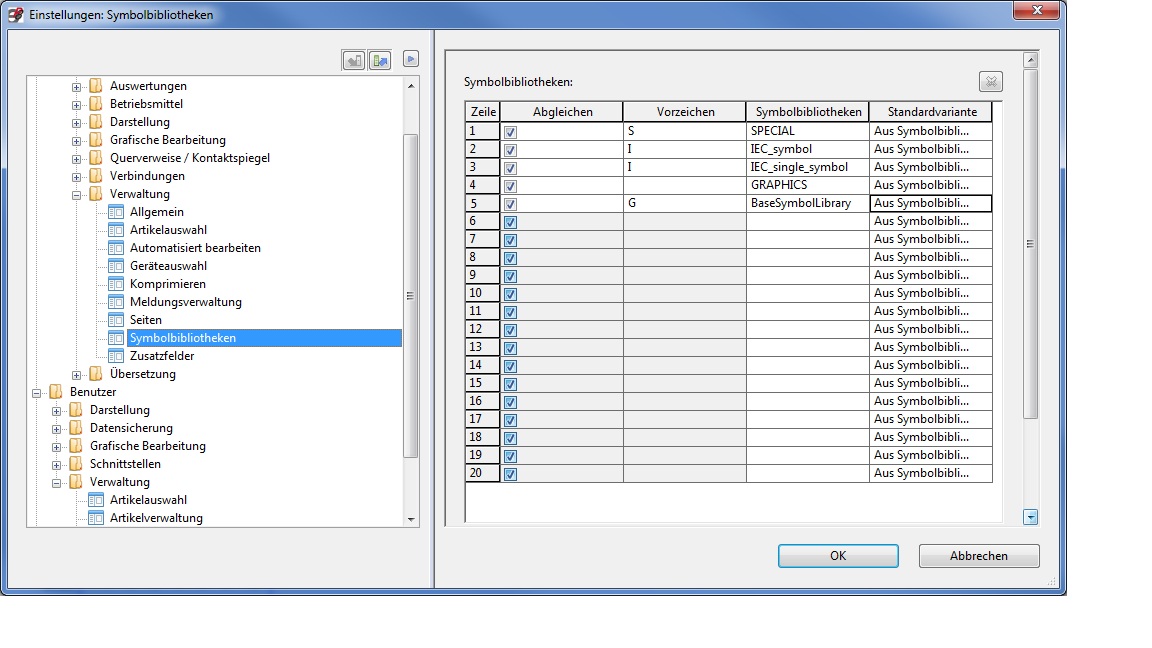Close the Einstellungen dialog window
The image size is (1152, 648).
point(1037,10)
